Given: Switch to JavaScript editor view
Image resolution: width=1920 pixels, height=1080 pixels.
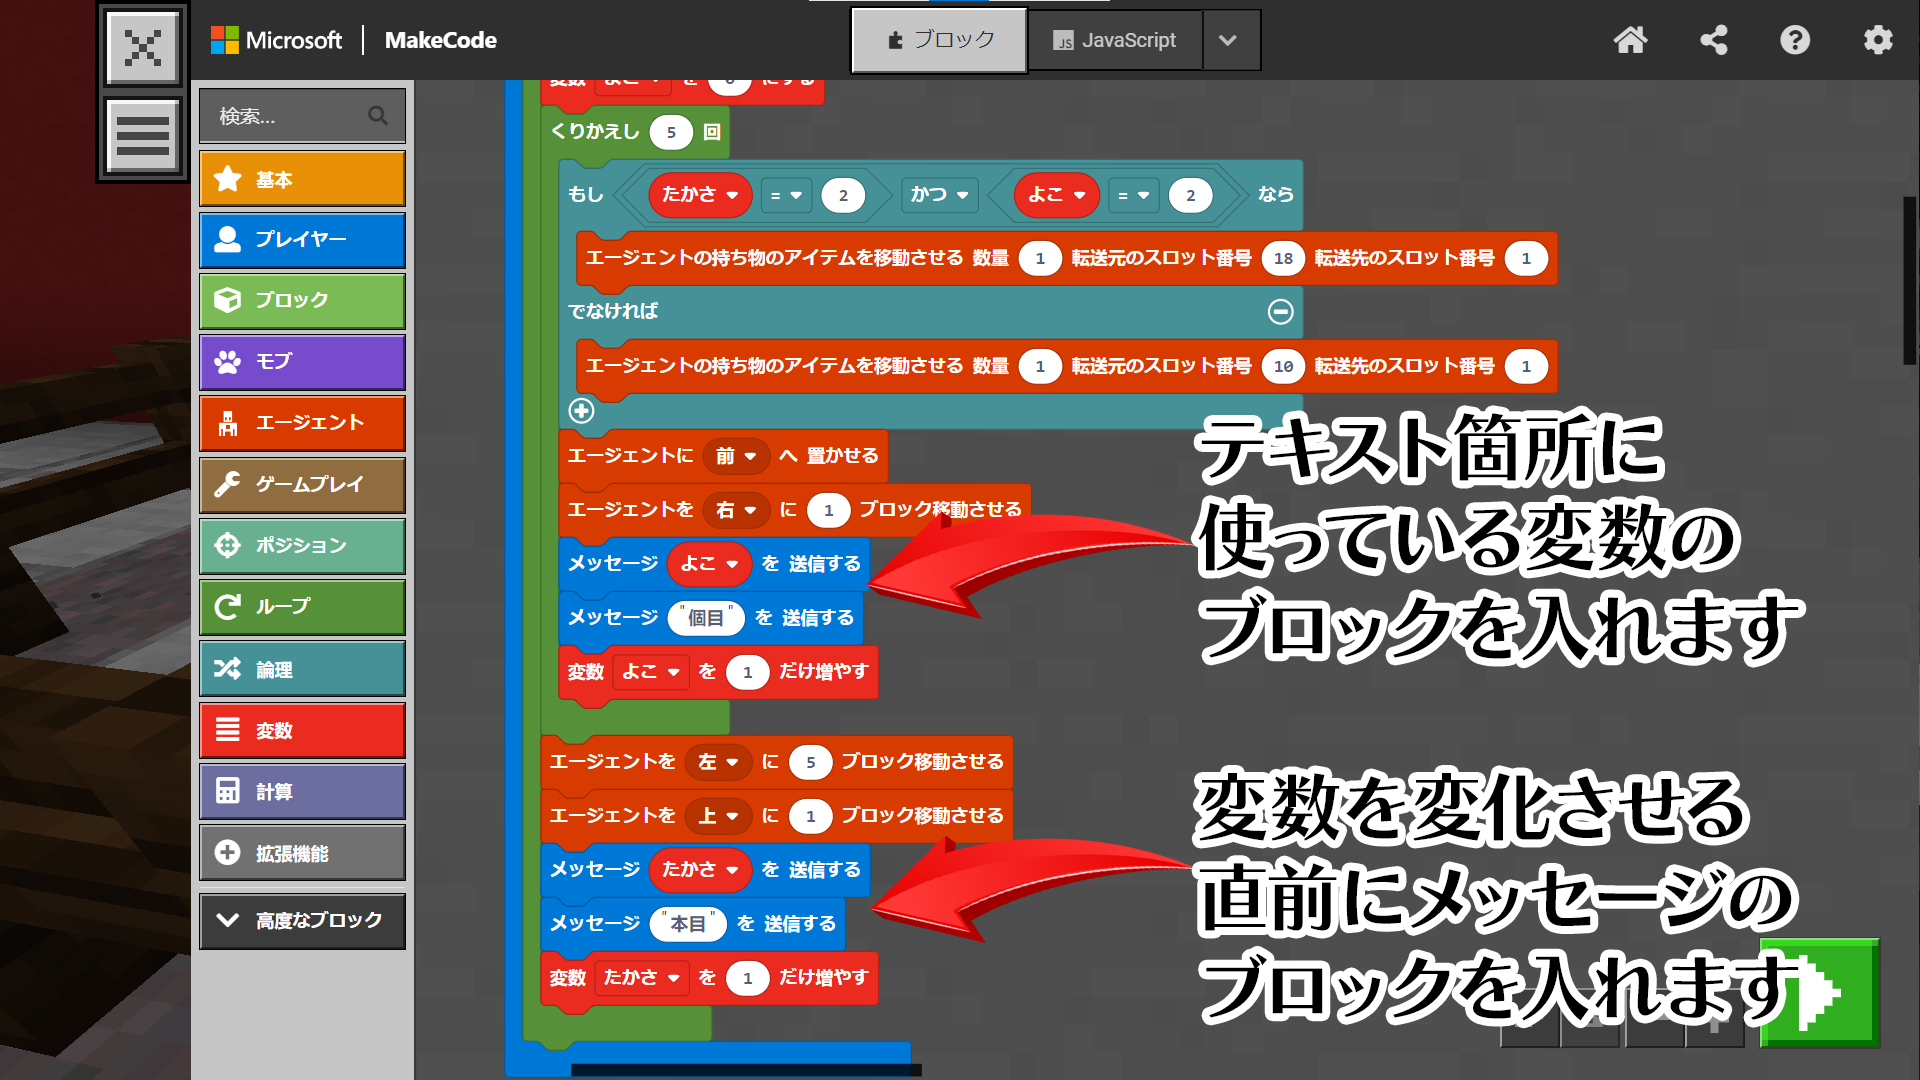Looking at the screenshot, I should (x=1114, y=40).
